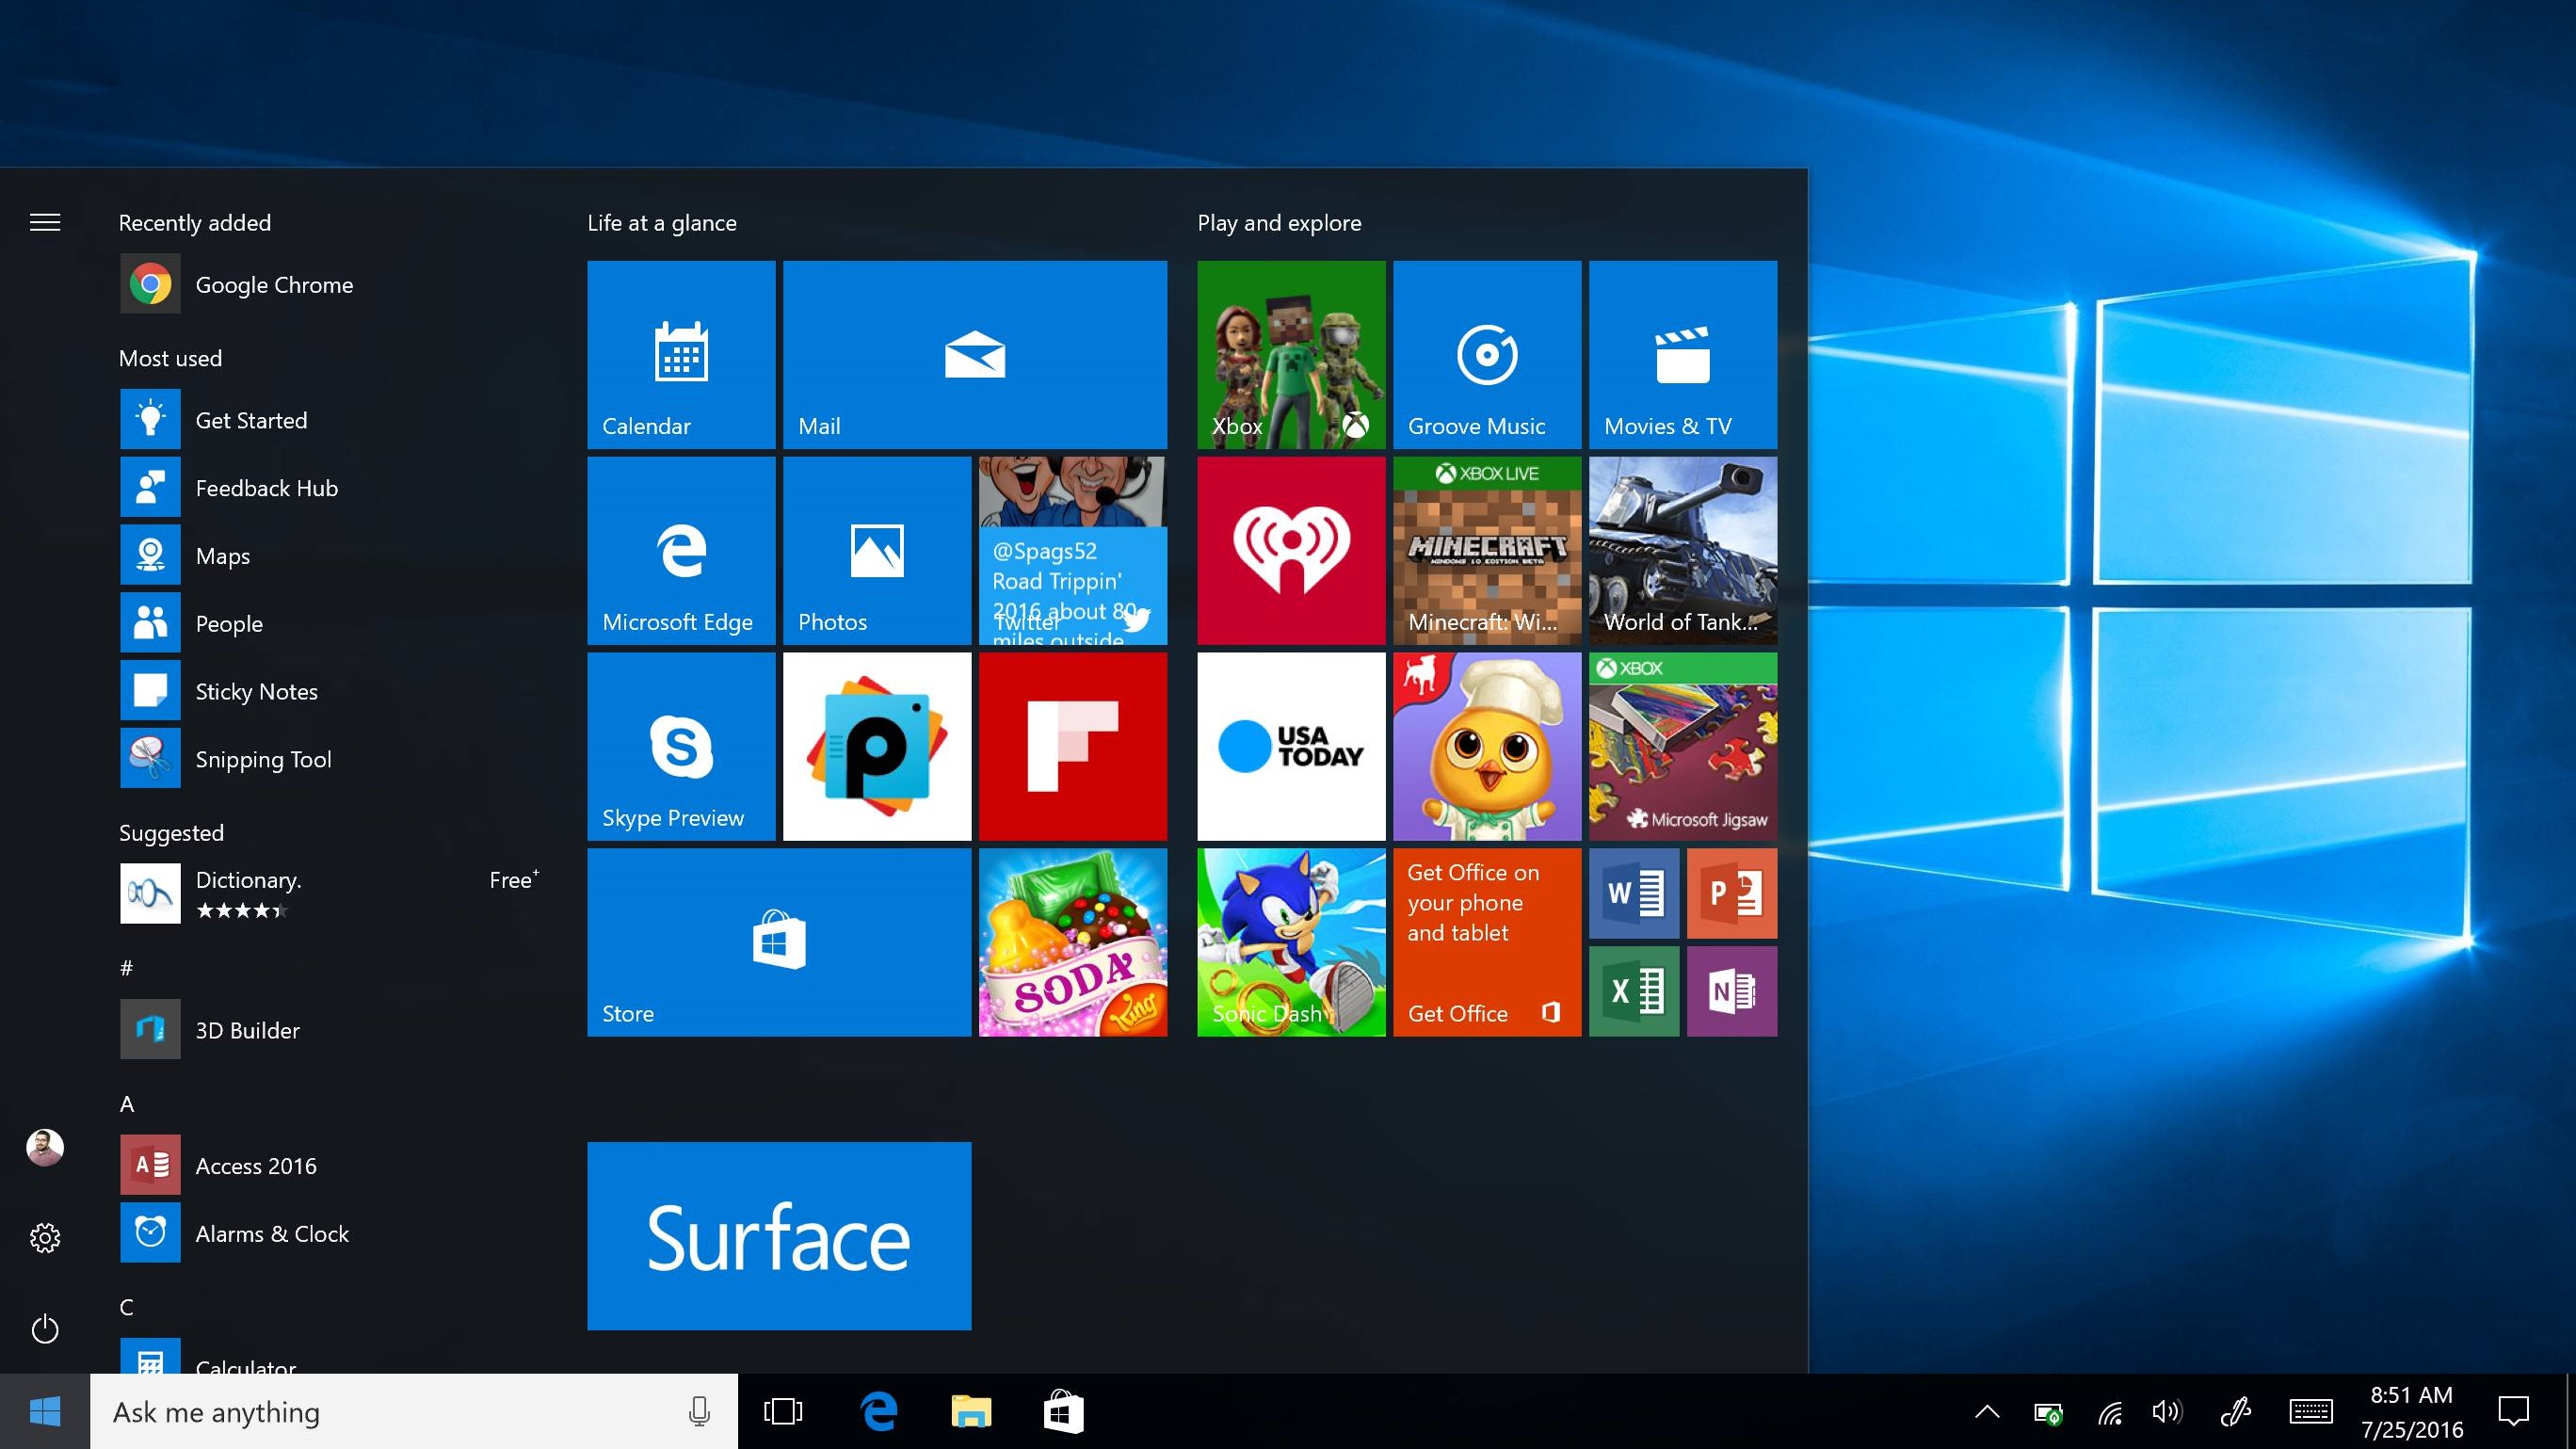
Task: Open the OneNote tile
Action: pos(1731,991)
